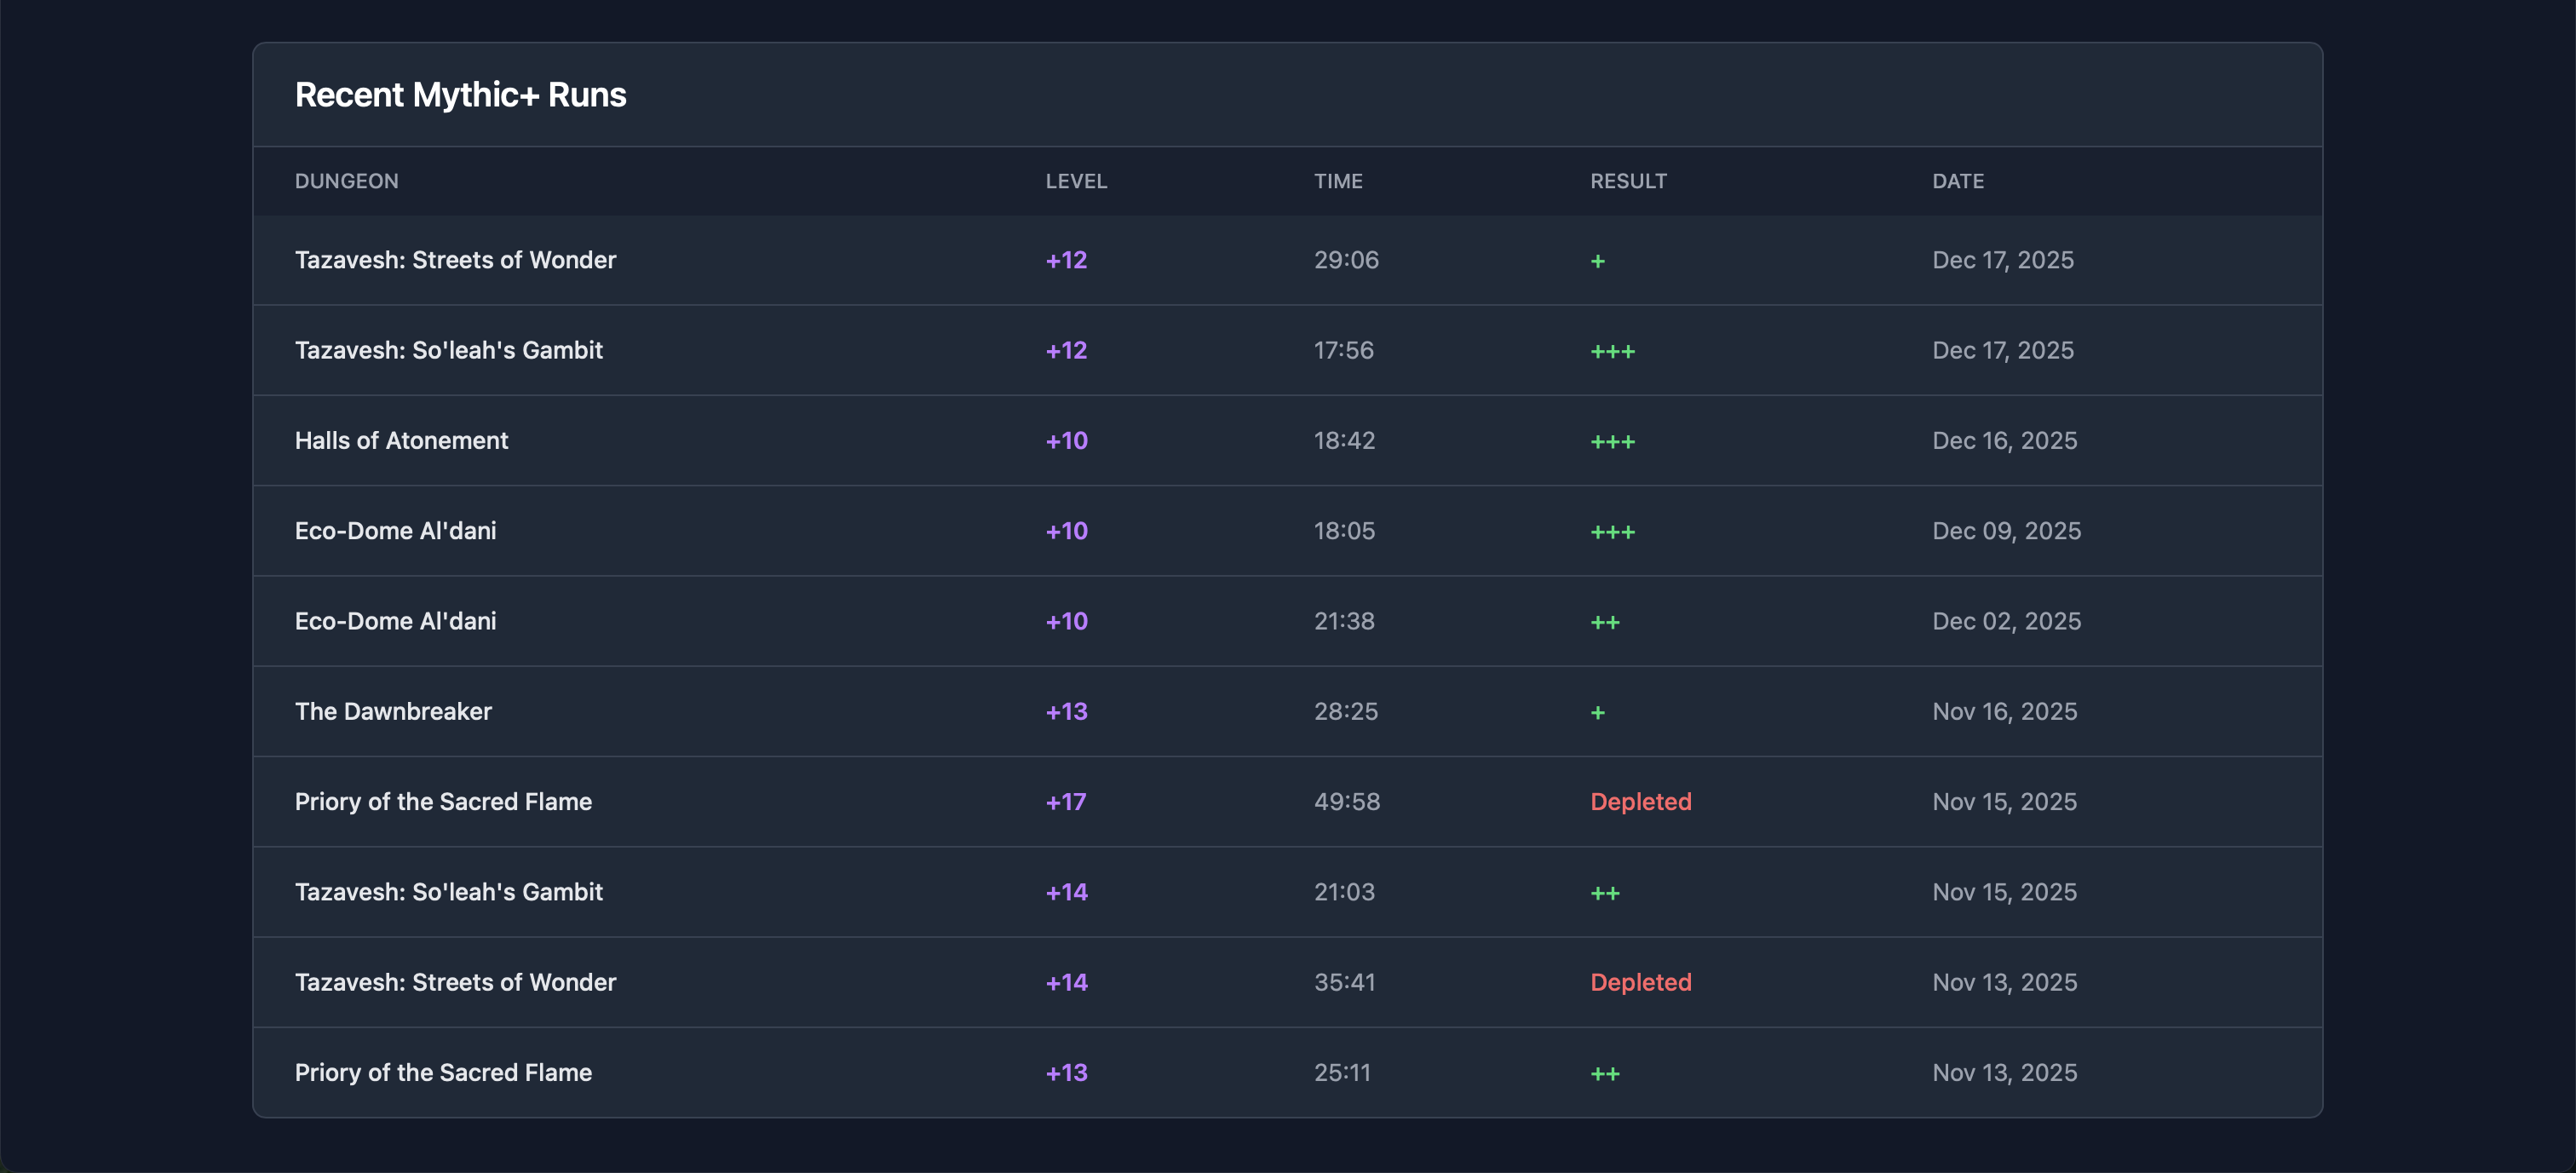
Task: Select the Tazavesh: Streets of Wonder +12 run
Action: pos(455,260)
